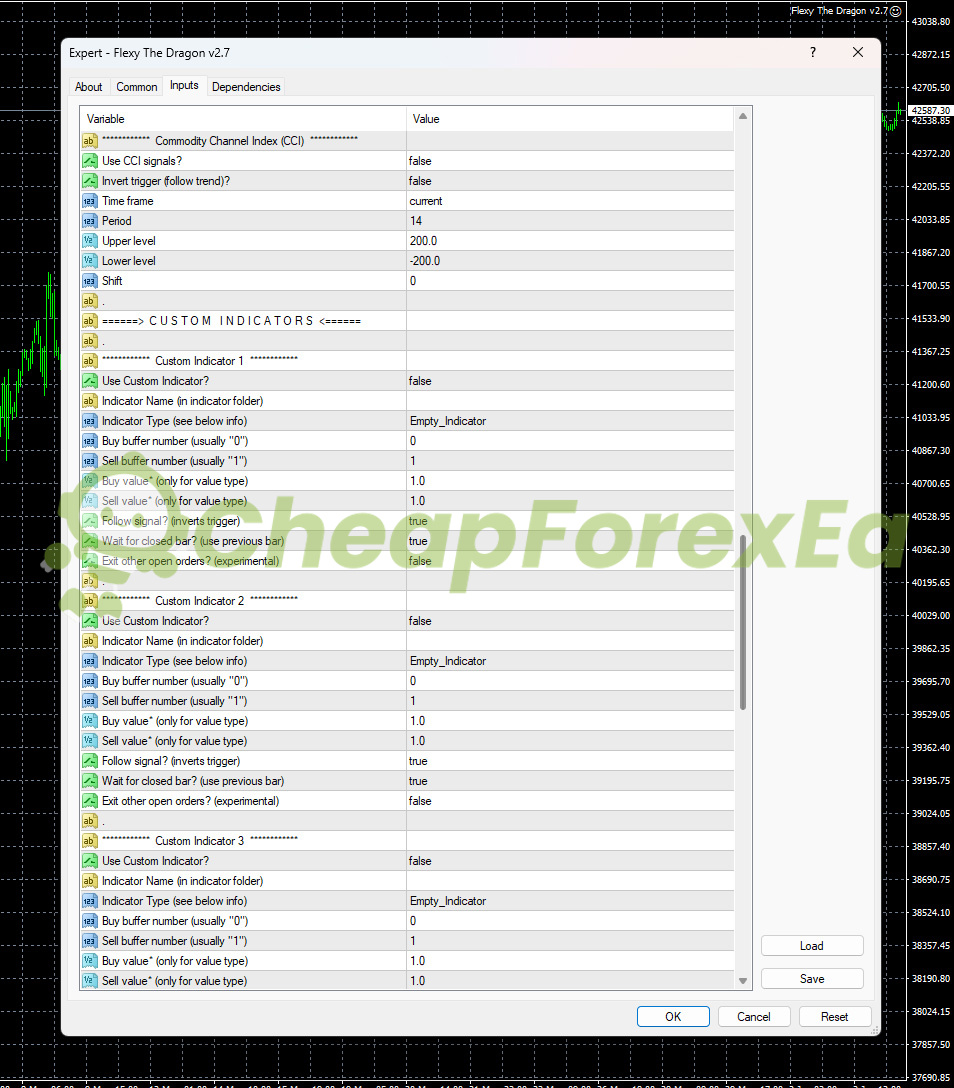Image resolution: width=954 pixels, height=1088 pixels.
Task: Save the current inputs with Save
Action: (812, 978)
